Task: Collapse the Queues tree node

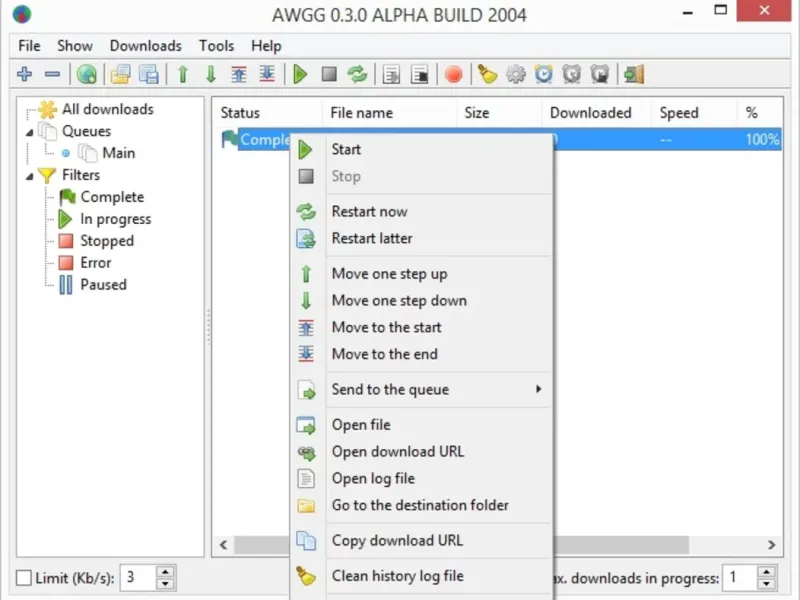Action: click(x=30, y=132)
